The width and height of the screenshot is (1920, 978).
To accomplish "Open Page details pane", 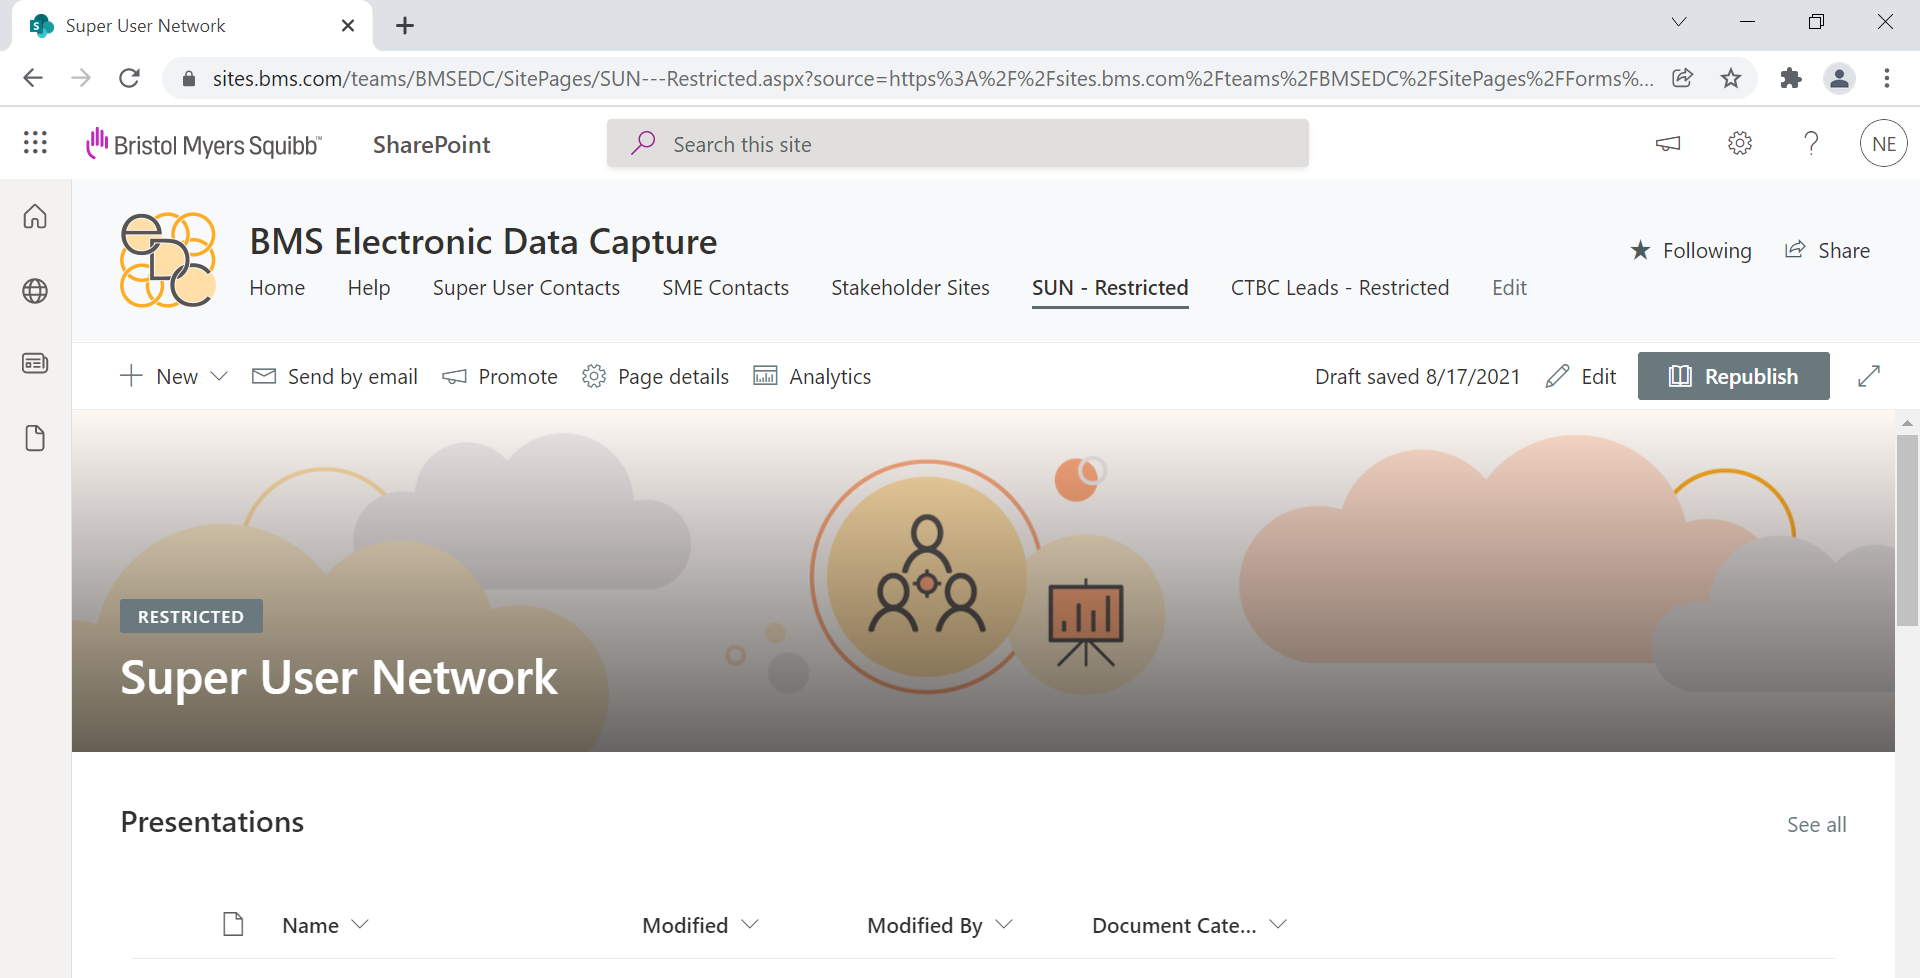I will (x=656, y=376).
